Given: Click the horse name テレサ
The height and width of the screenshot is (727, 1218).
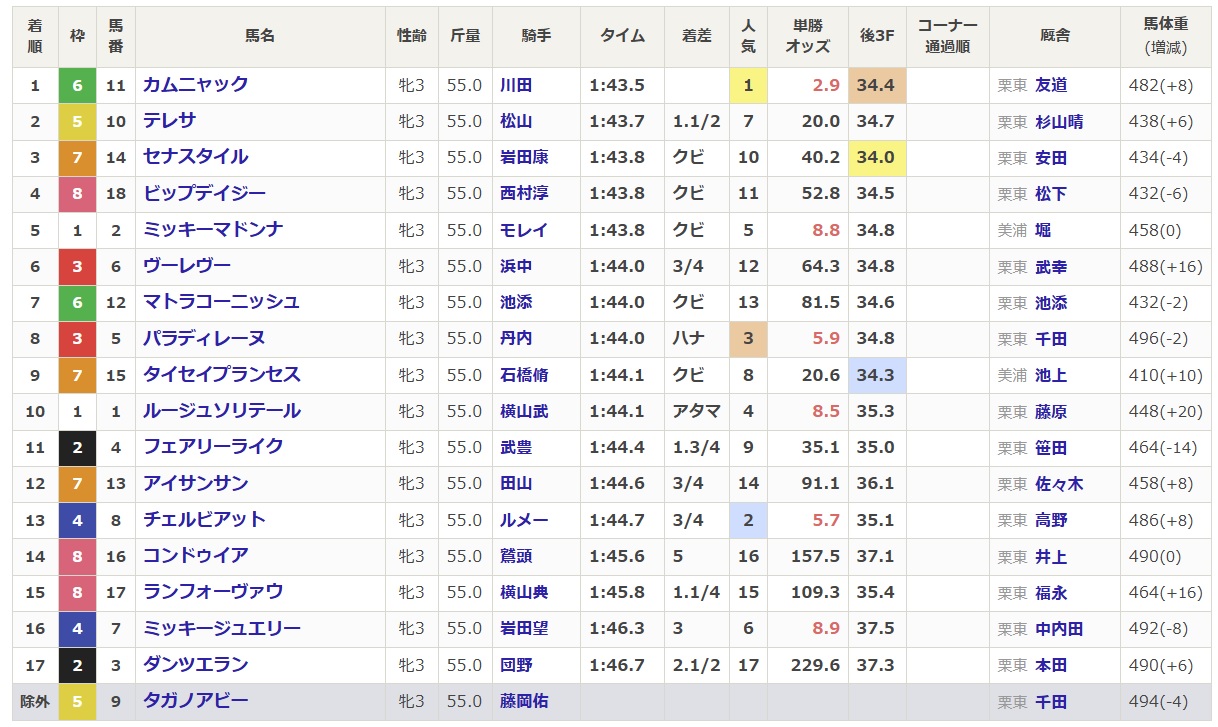Looking at the screenshot, I should [169, 121].
